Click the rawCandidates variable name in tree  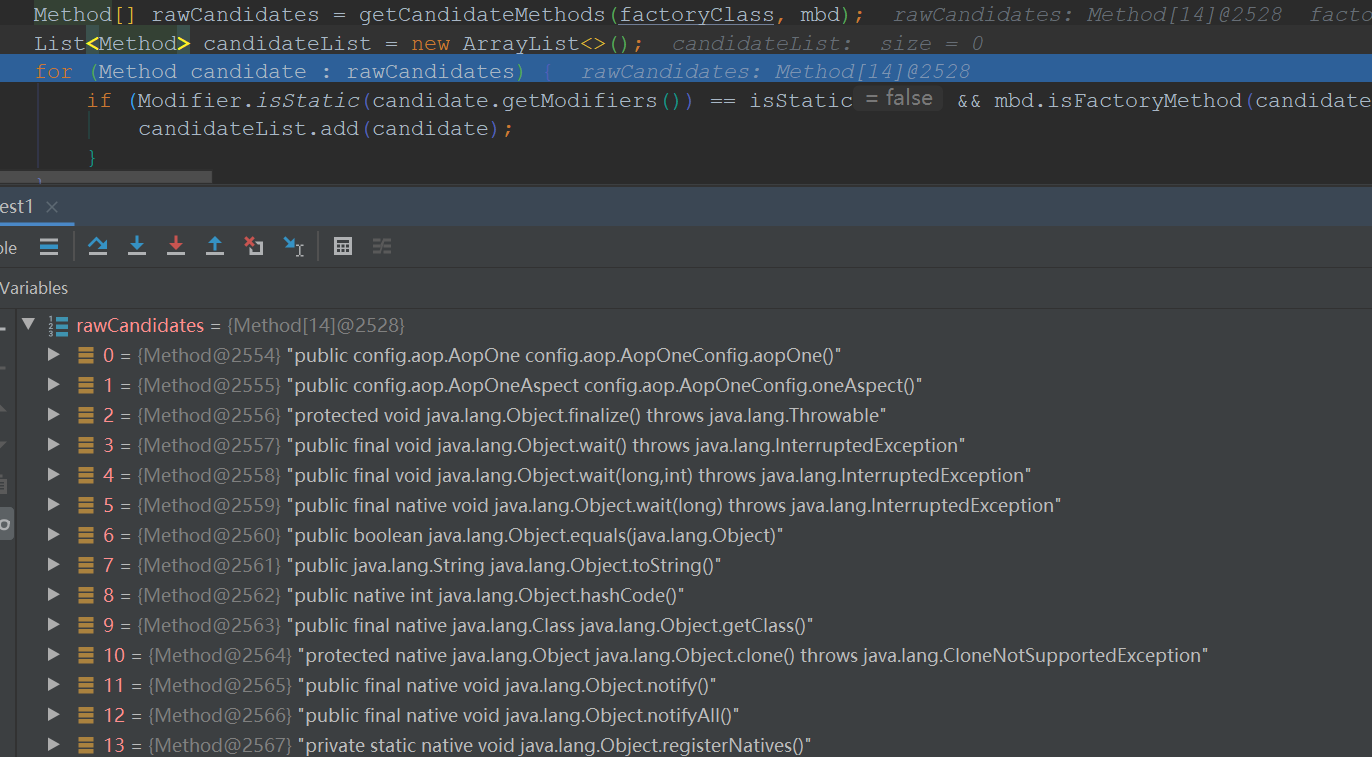pyautogui.click(x=140, y=325)
